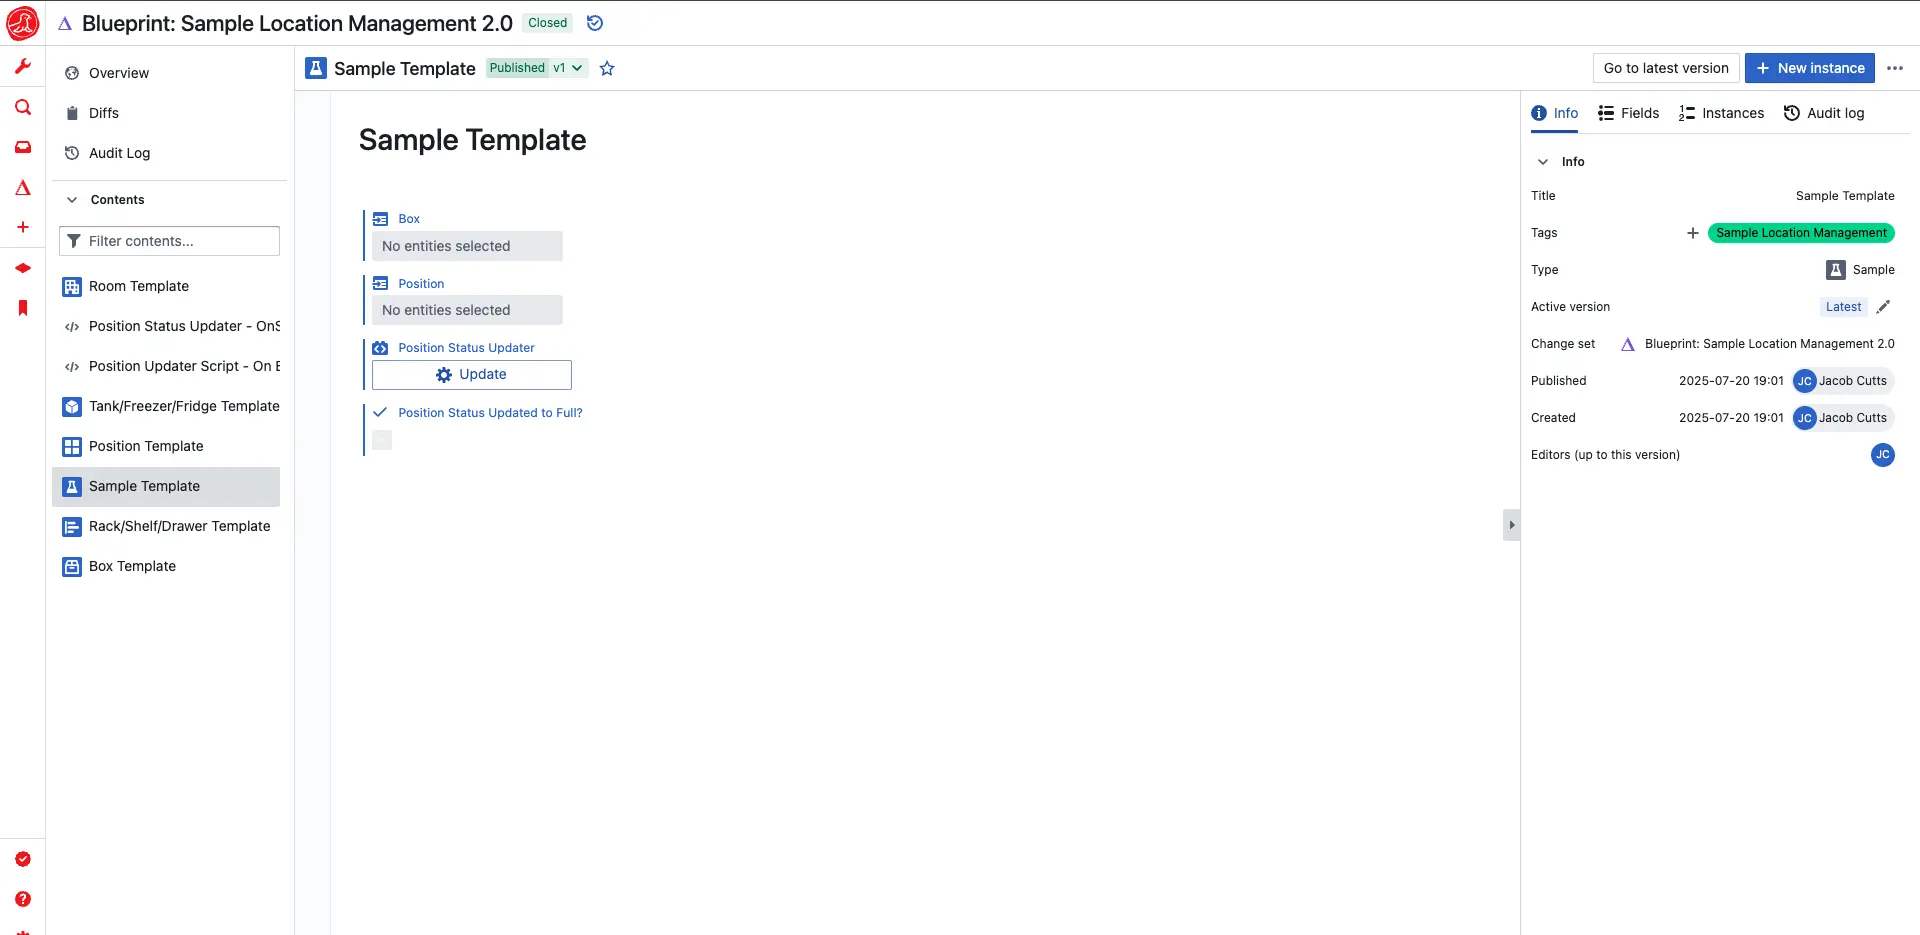Star the Sample Template as favorite
Image resolution: width=1920 pixels, height=935 pixels.
tap(607, 68)
